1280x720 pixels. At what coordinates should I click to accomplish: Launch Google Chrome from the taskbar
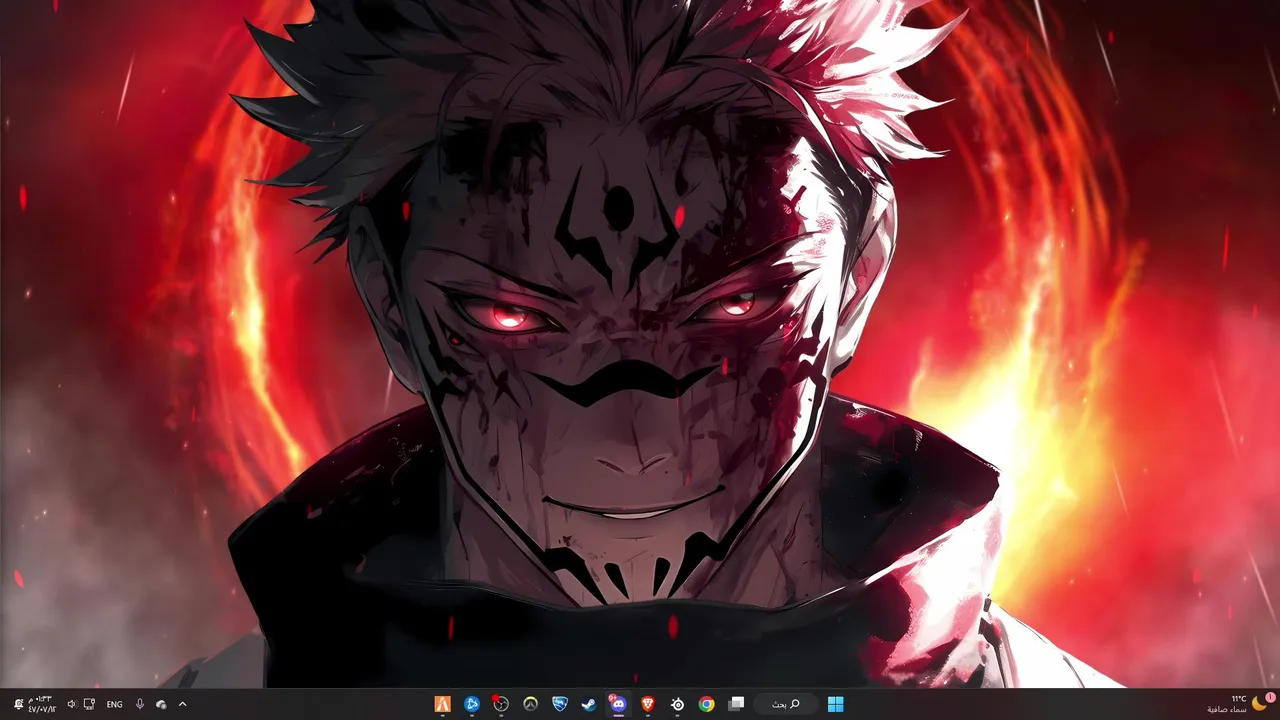tap(706, 704)
